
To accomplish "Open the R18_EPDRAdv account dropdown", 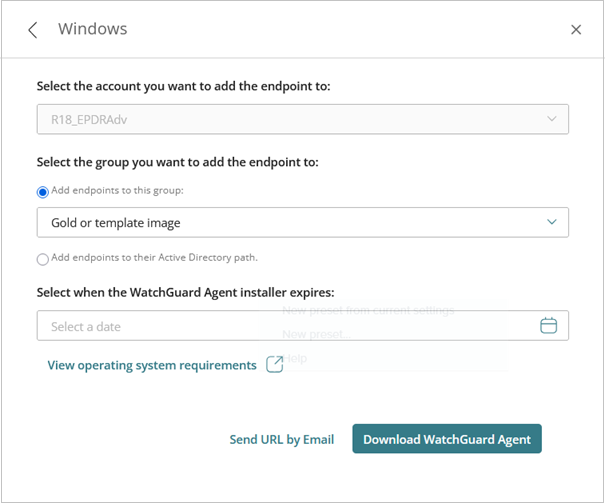I will (302, 119).
